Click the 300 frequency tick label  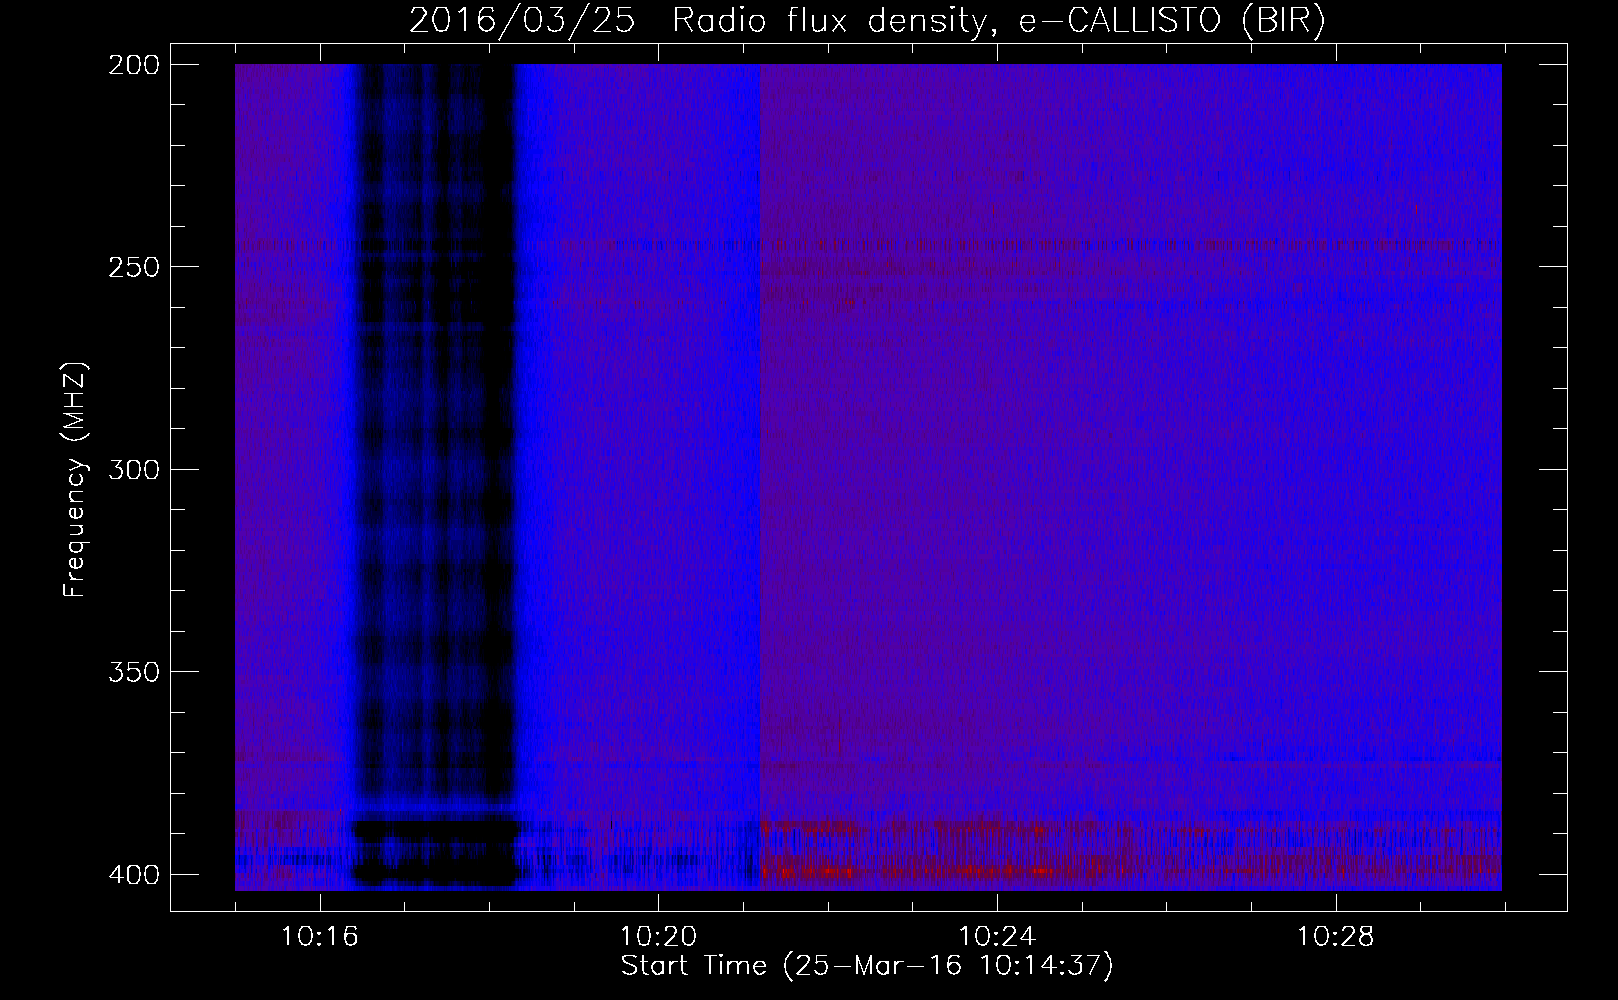(133, 469)
